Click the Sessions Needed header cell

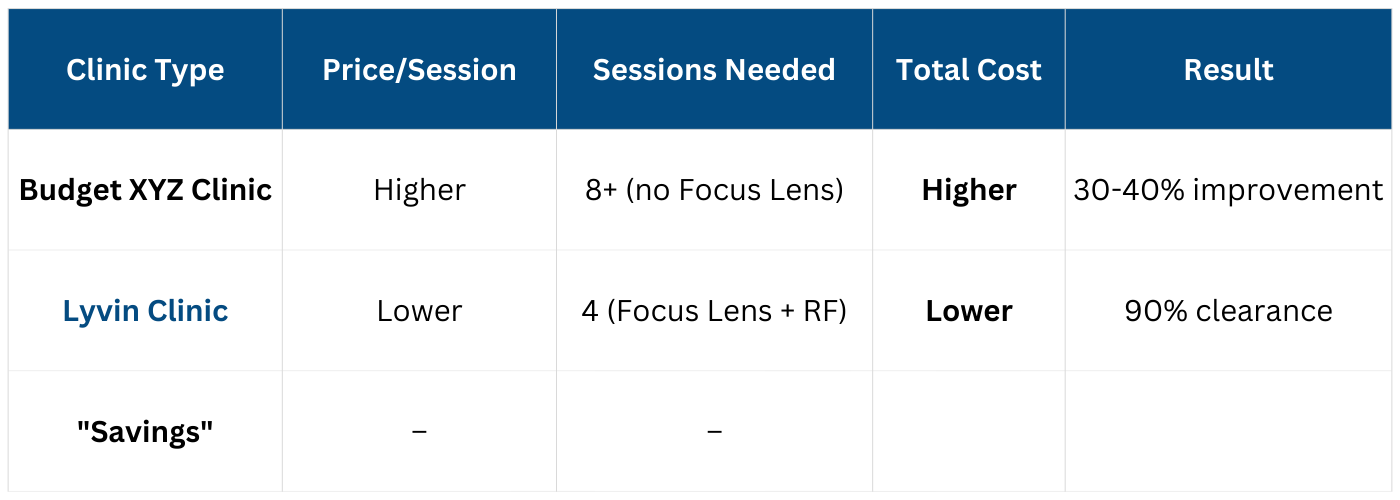click(714, 70)
